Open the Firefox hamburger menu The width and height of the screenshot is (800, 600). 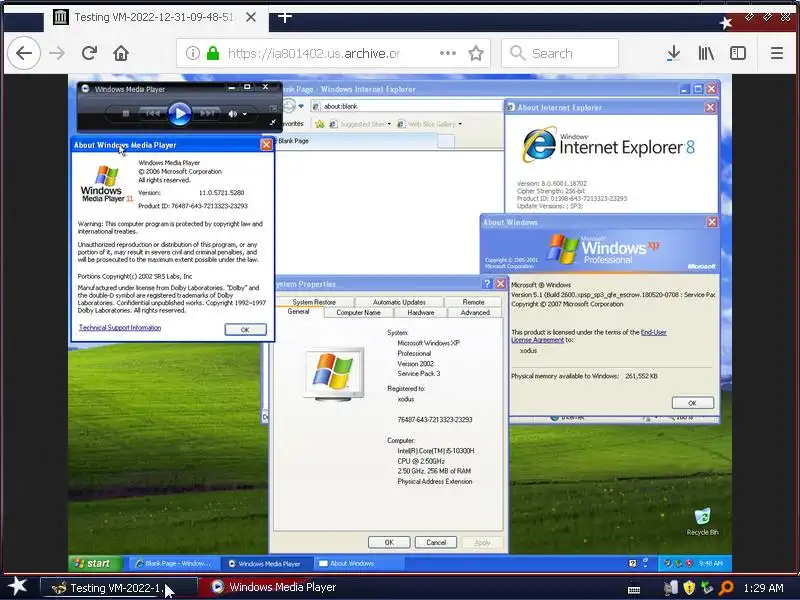tap(777, 53)
